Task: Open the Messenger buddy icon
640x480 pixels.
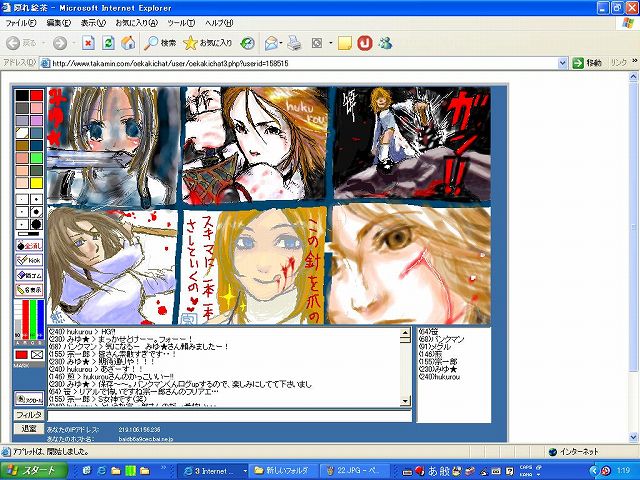Action: (385, 43)
